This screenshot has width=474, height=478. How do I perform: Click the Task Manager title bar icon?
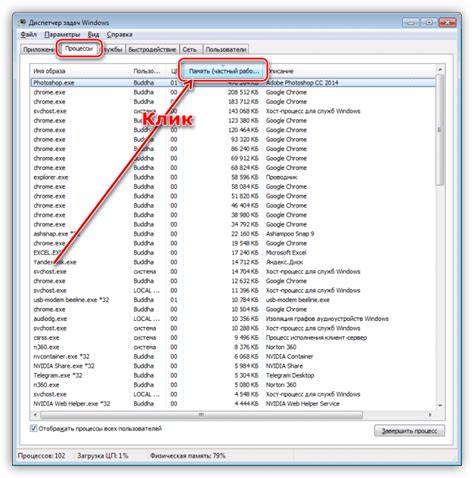22,22
